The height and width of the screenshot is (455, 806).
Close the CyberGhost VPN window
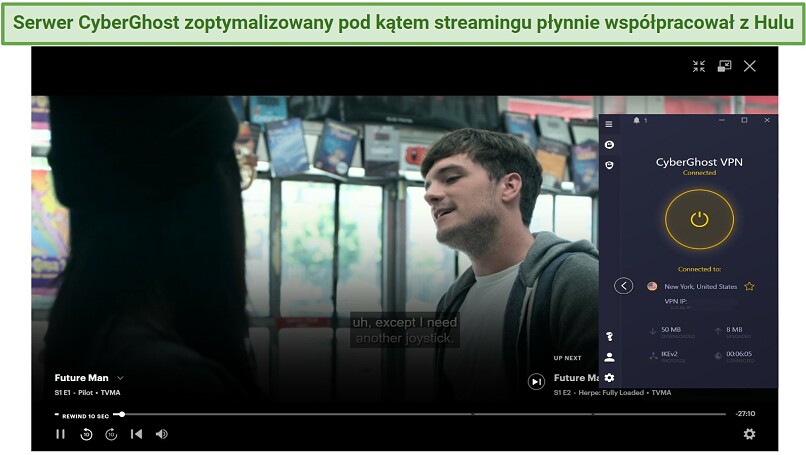(x=767, y=120)
